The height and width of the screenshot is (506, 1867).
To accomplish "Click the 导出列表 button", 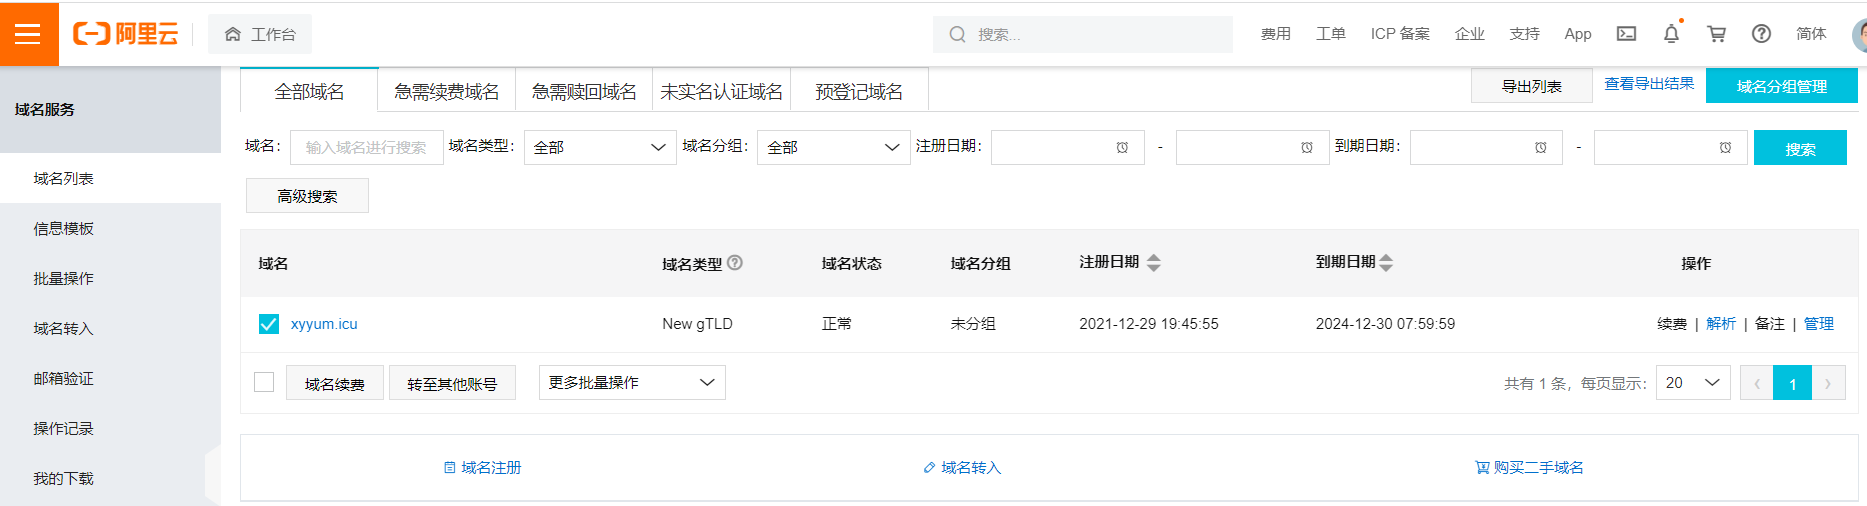I will tap(1531, 86).
